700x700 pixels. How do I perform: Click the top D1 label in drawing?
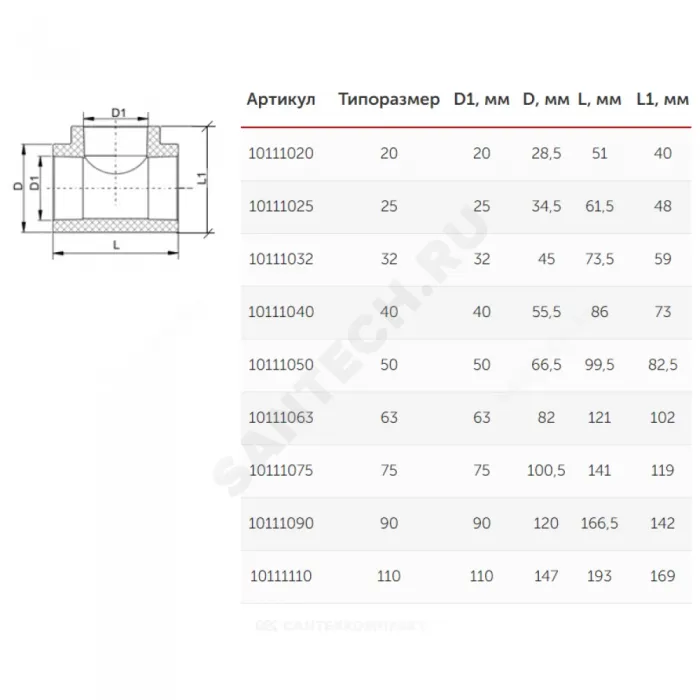[118, 112]
